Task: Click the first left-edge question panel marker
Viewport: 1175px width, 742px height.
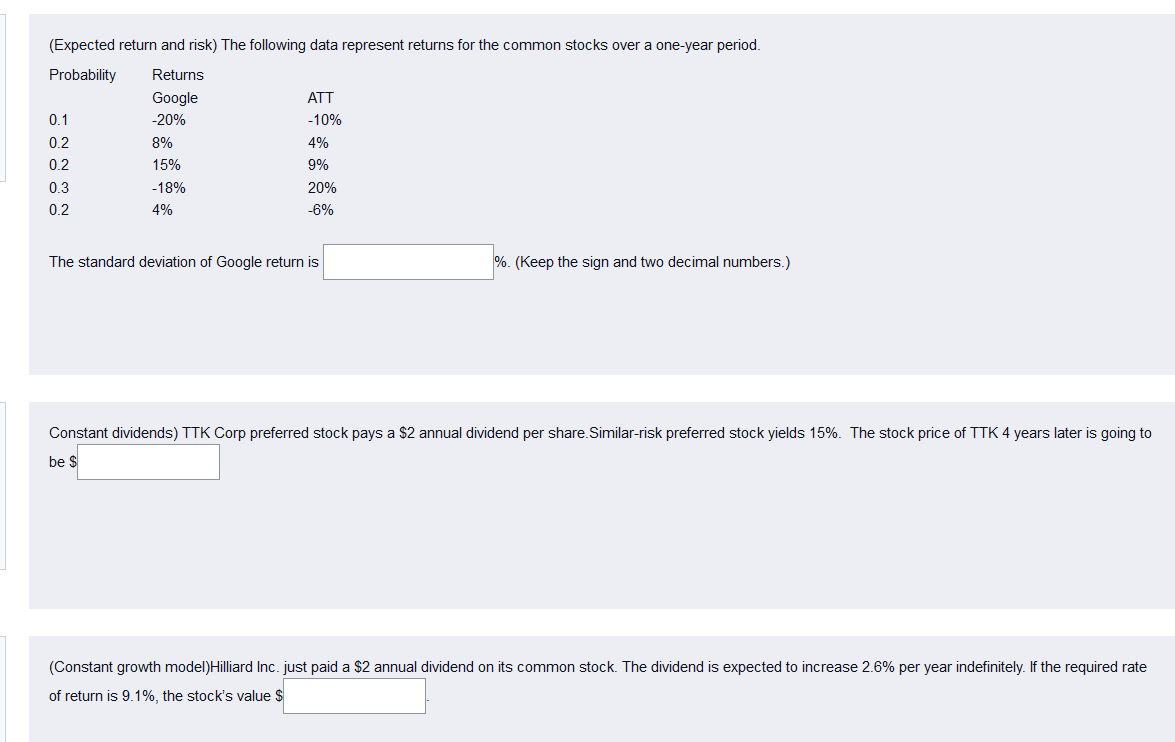Action: pos(2,95)
